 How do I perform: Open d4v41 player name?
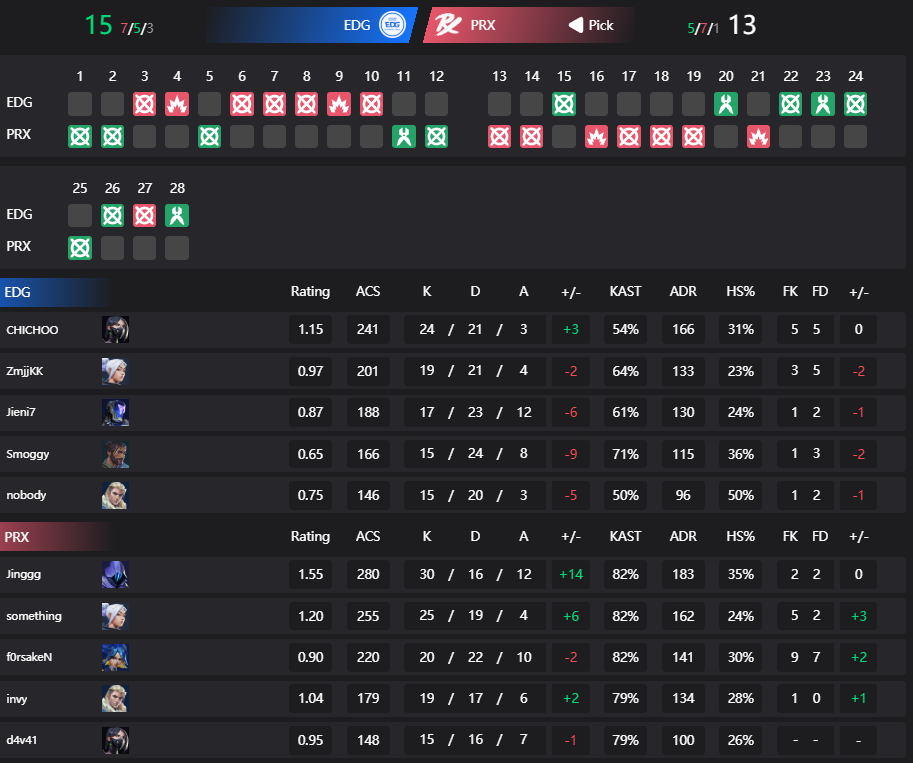point(22,740)
